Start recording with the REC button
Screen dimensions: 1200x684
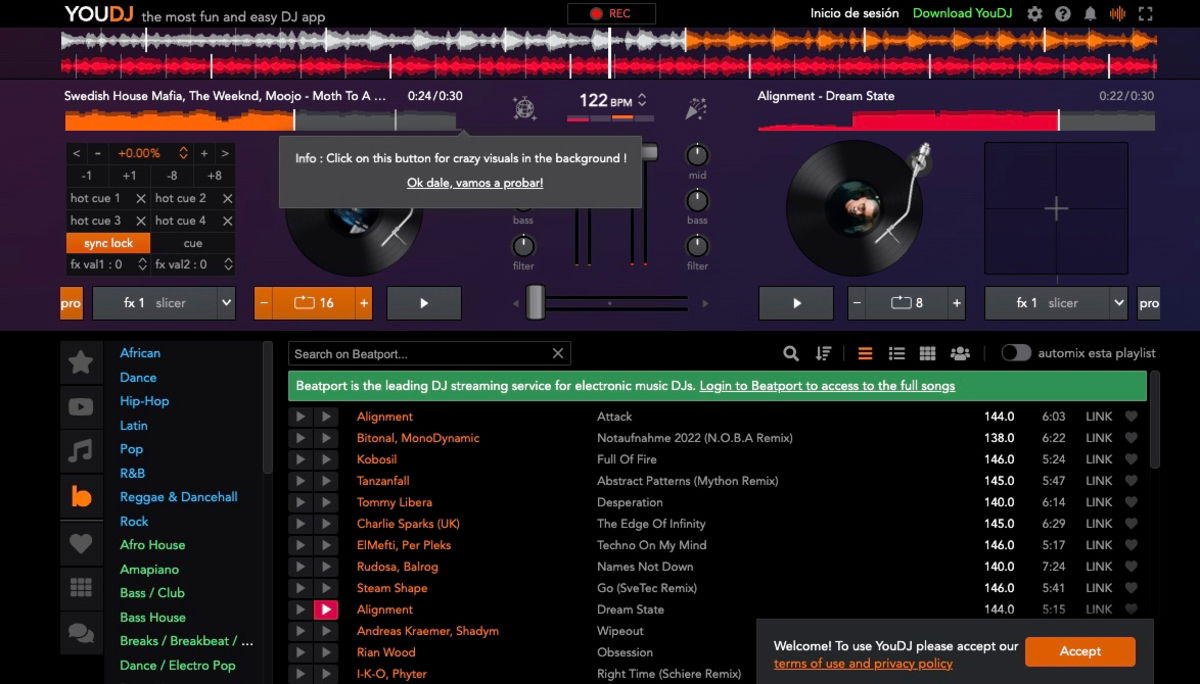click(x=610, y=13)
